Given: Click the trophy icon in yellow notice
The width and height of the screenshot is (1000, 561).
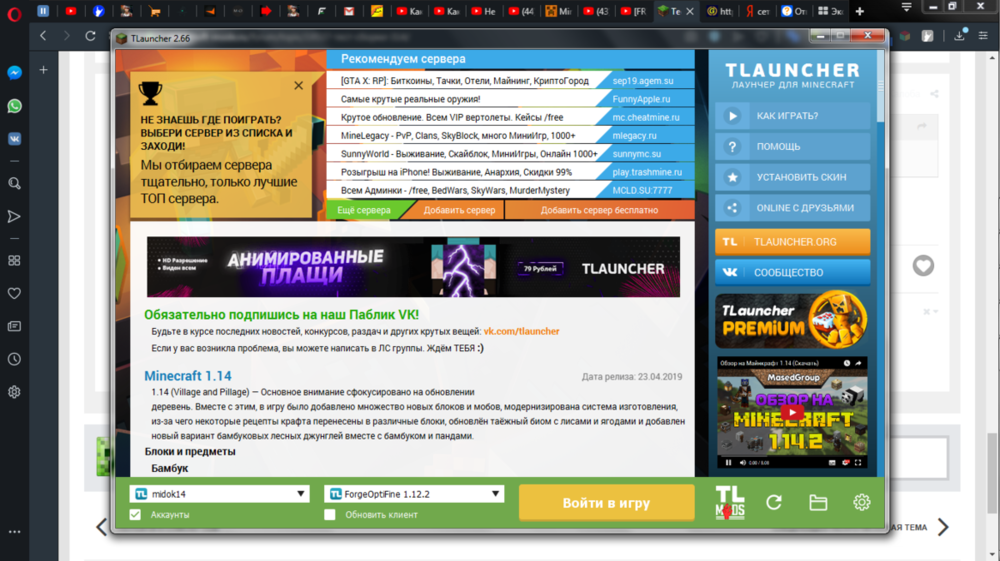Looking at the screenshot, I should coord(151,94).
